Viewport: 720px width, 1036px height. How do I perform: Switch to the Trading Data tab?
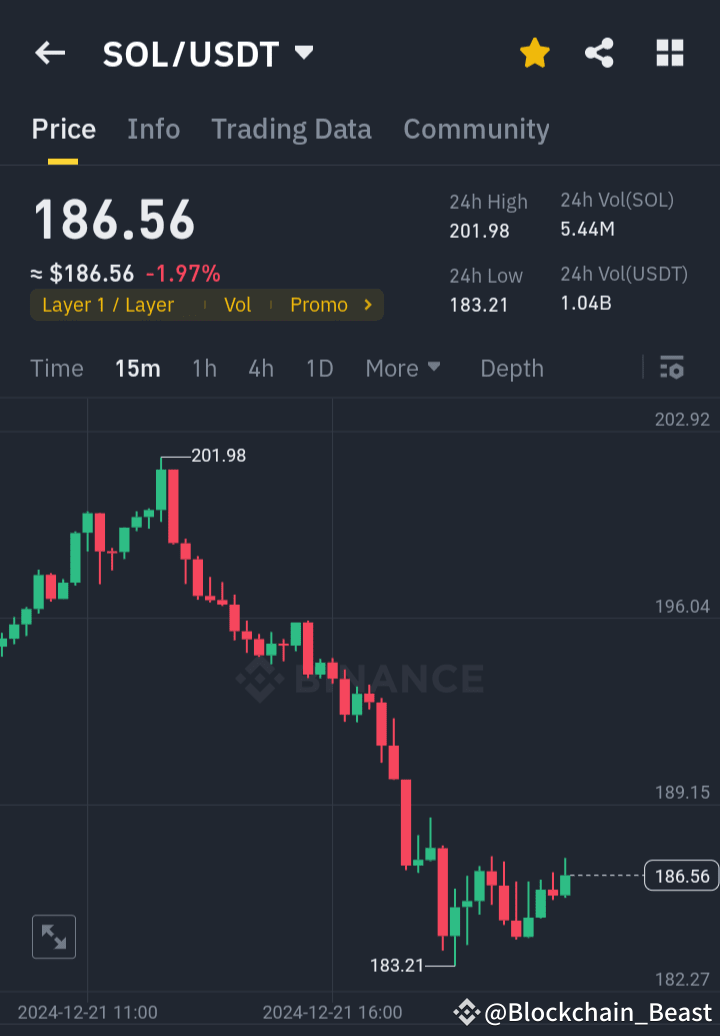[x=291, y=129]
